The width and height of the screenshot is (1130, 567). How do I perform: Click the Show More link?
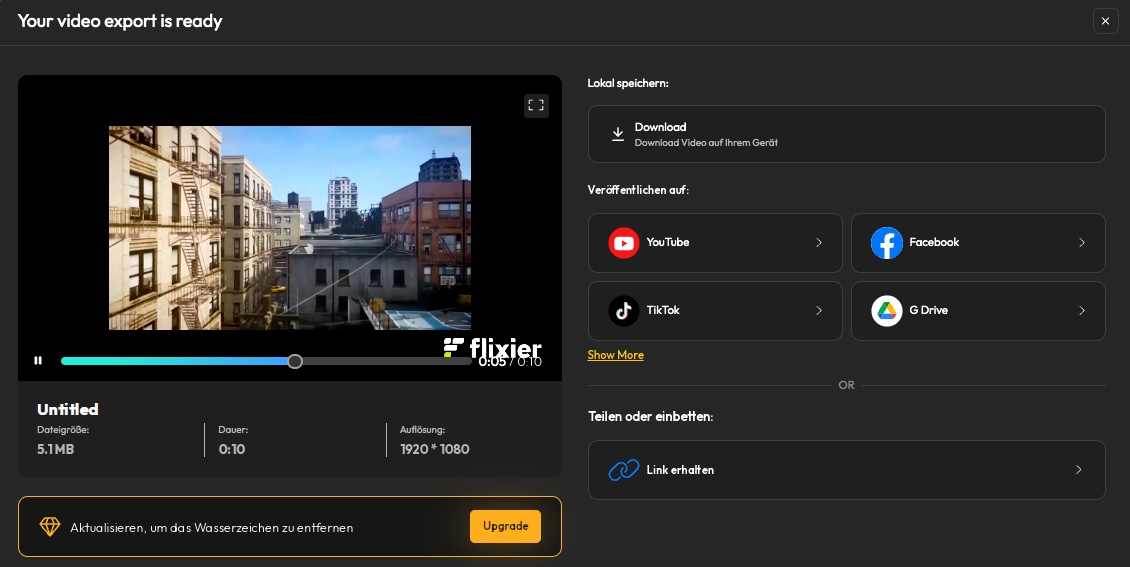(615, 354)
